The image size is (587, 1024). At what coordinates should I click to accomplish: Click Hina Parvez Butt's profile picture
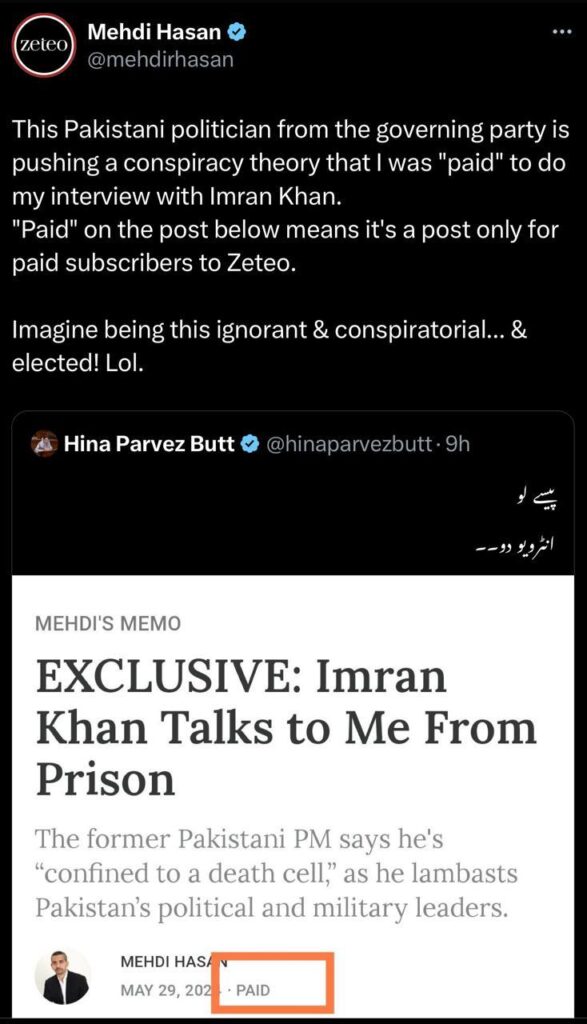[x=46, y=444]
